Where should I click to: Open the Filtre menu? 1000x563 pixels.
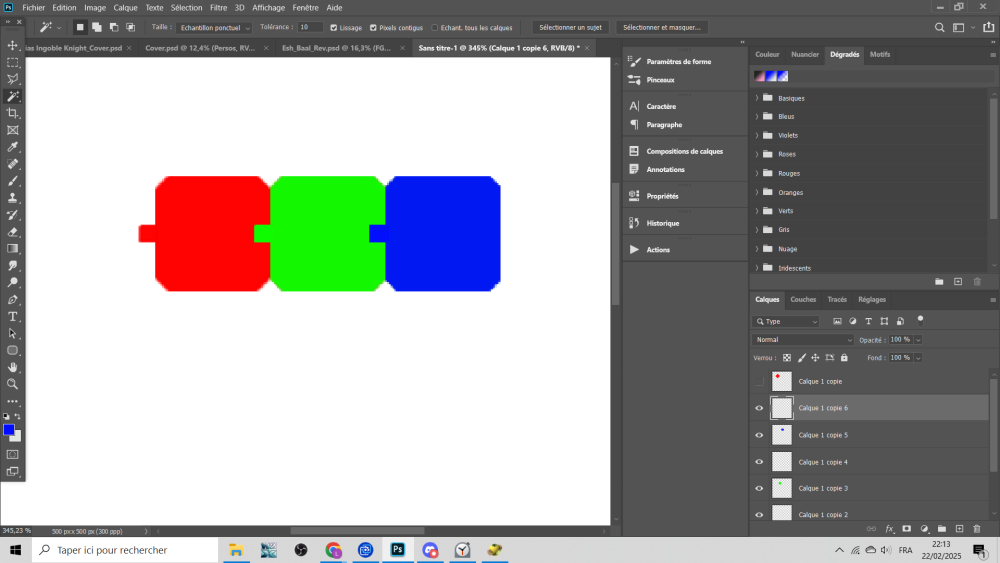click(x=218, y=7)
